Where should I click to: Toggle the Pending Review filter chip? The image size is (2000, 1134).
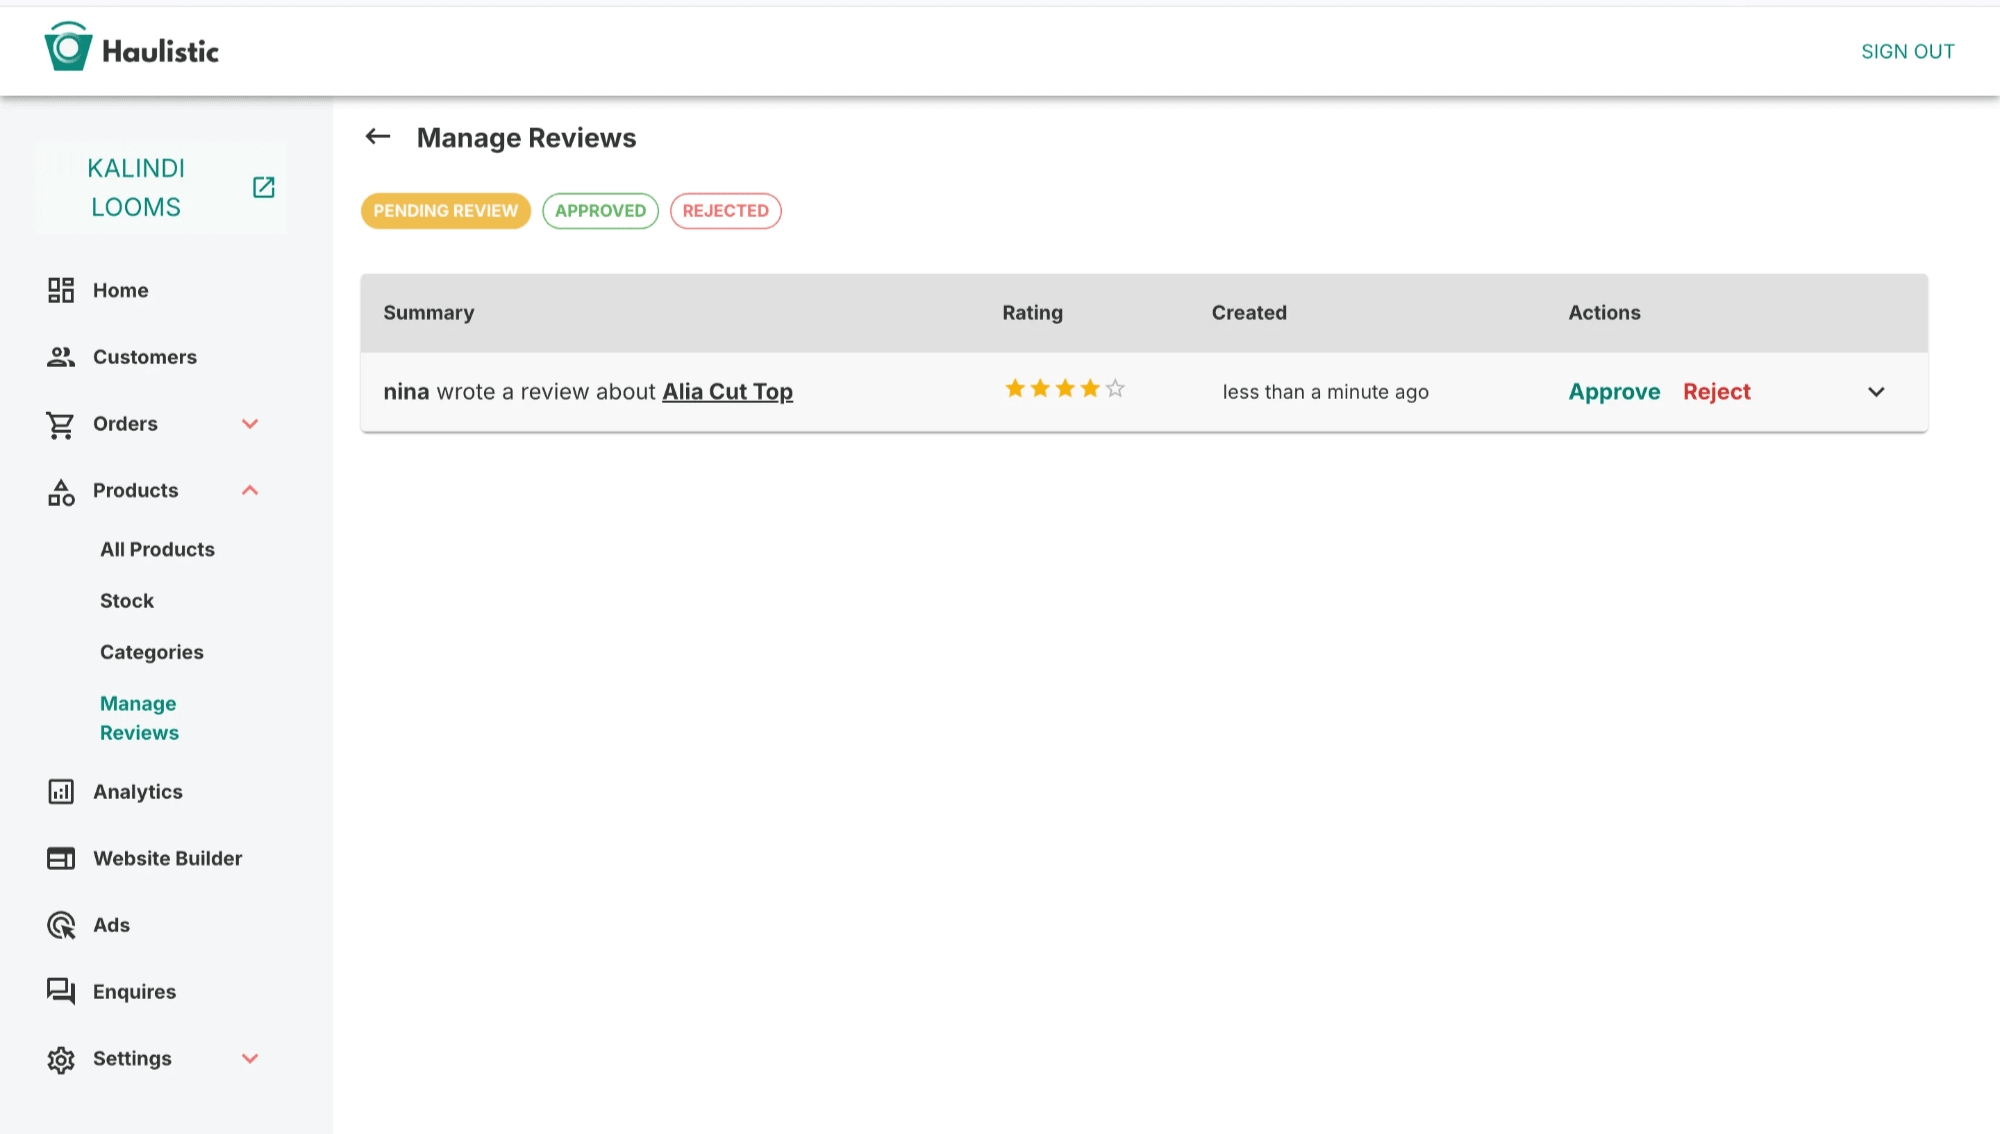point(445,211)
